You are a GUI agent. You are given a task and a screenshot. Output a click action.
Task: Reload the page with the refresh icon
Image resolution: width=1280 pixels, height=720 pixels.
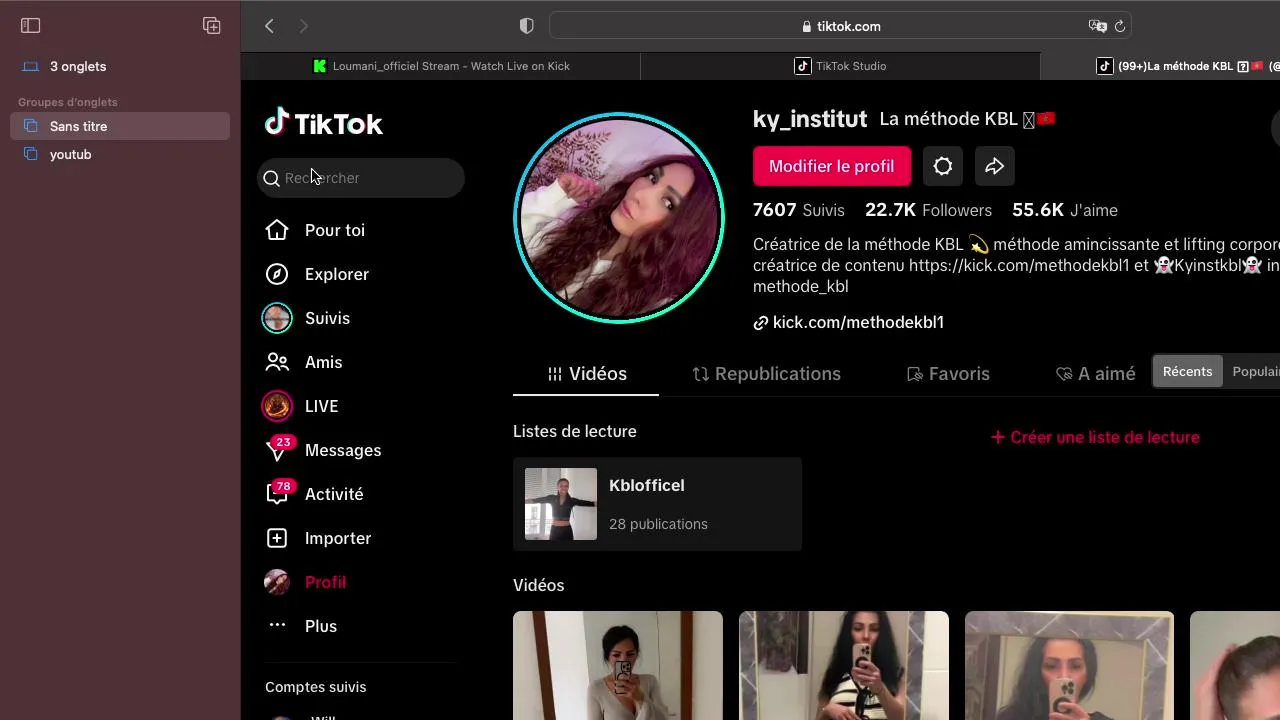coord(1120,26)
